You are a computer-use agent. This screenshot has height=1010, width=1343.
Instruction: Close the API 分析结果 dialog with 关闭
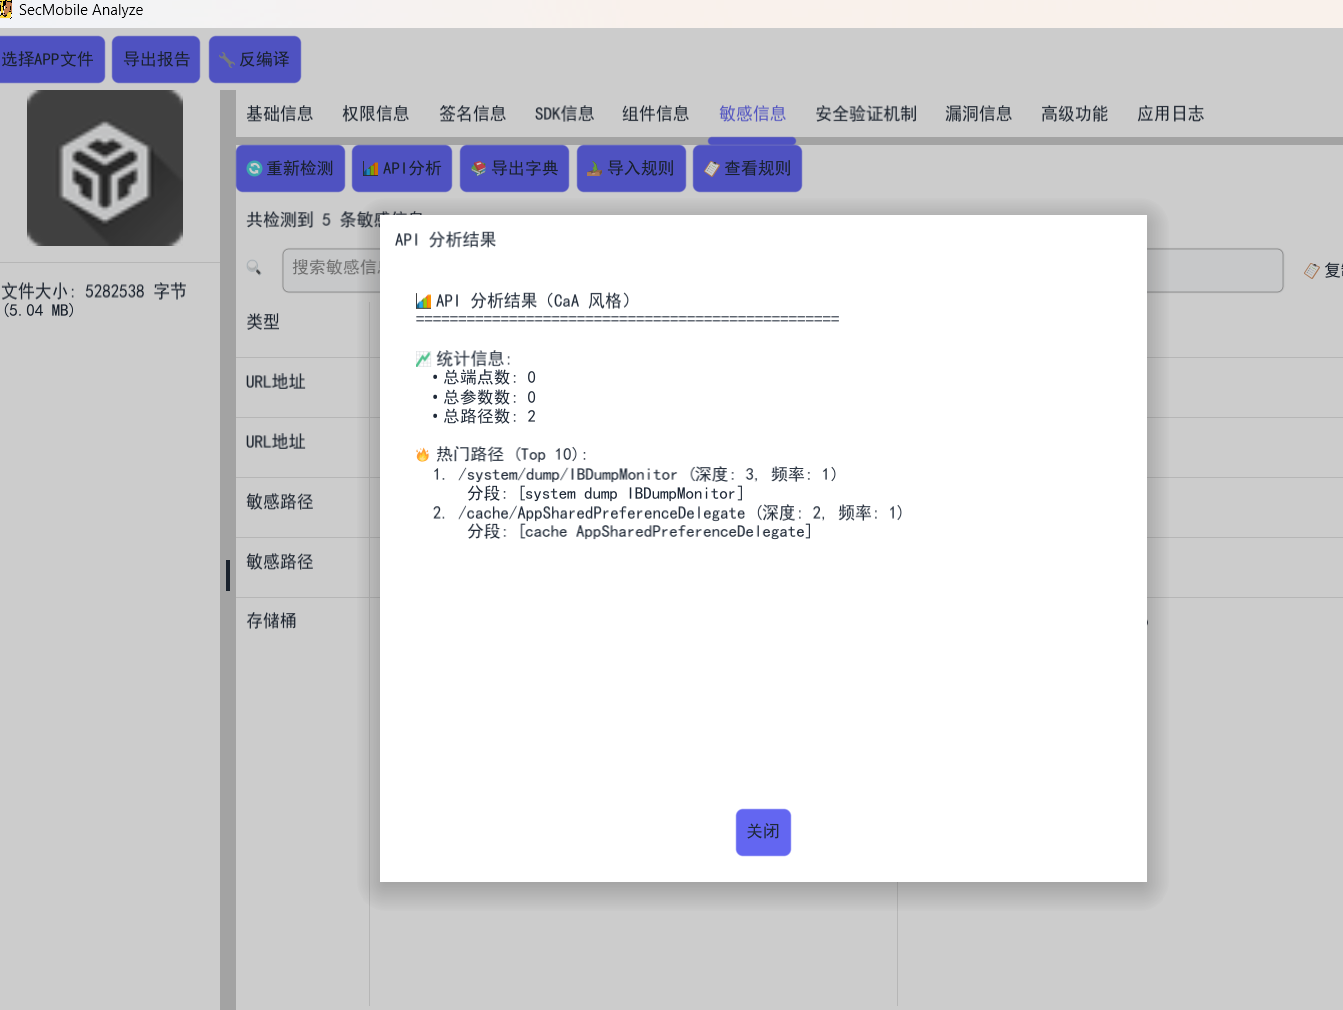pos(763,832)
